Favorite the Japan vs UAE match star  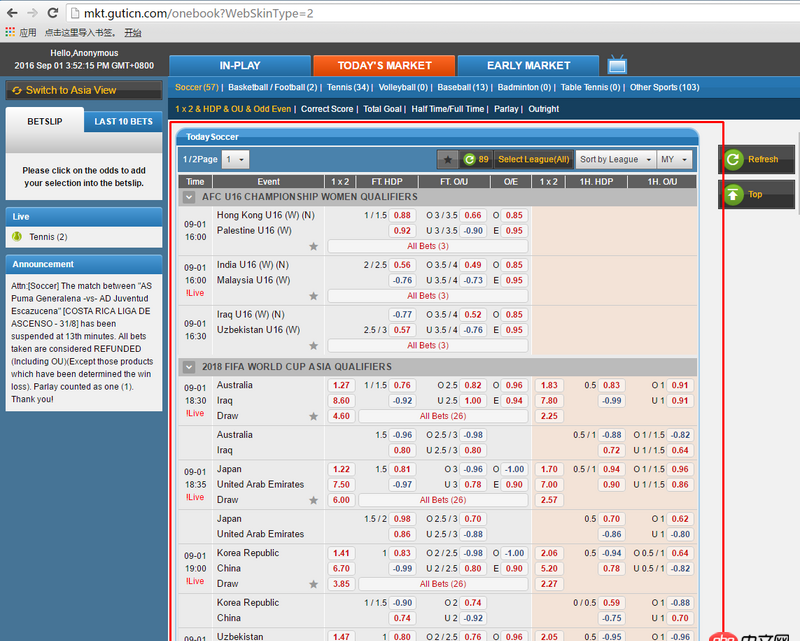tap(313, 500)
